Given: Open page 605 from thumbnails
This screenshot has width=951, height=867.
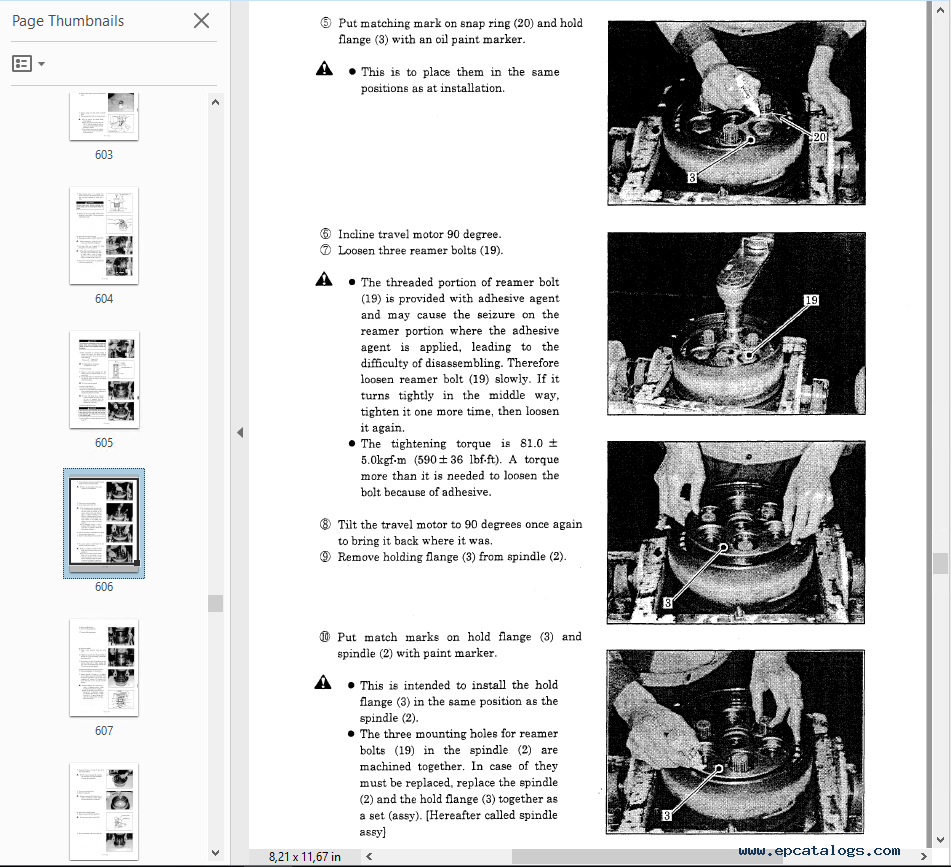Looking at the screenshot, I should click(x=104, y=380).
